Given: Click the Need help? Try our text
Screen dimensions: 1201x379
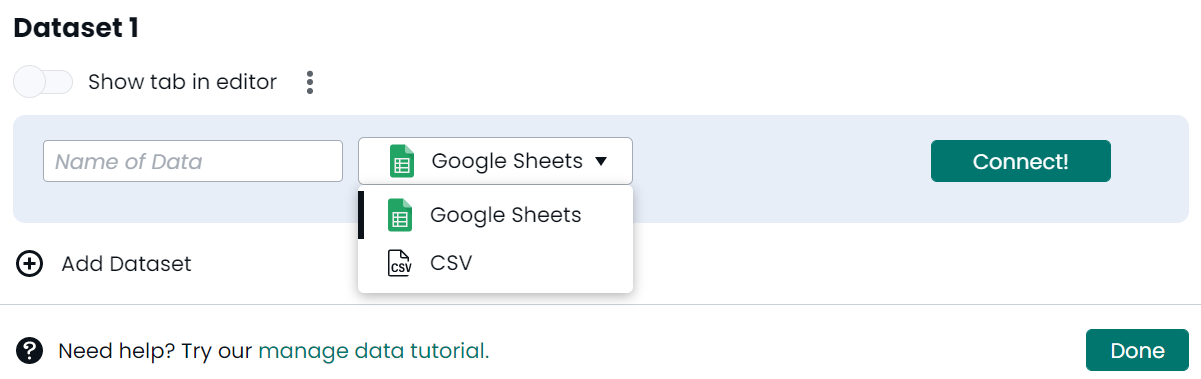Looking at the screenshot, I should (155, 350).
